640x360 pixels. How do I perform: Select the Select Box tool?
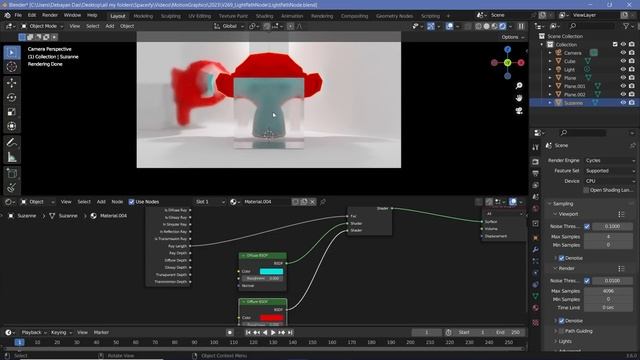(11, 53)
